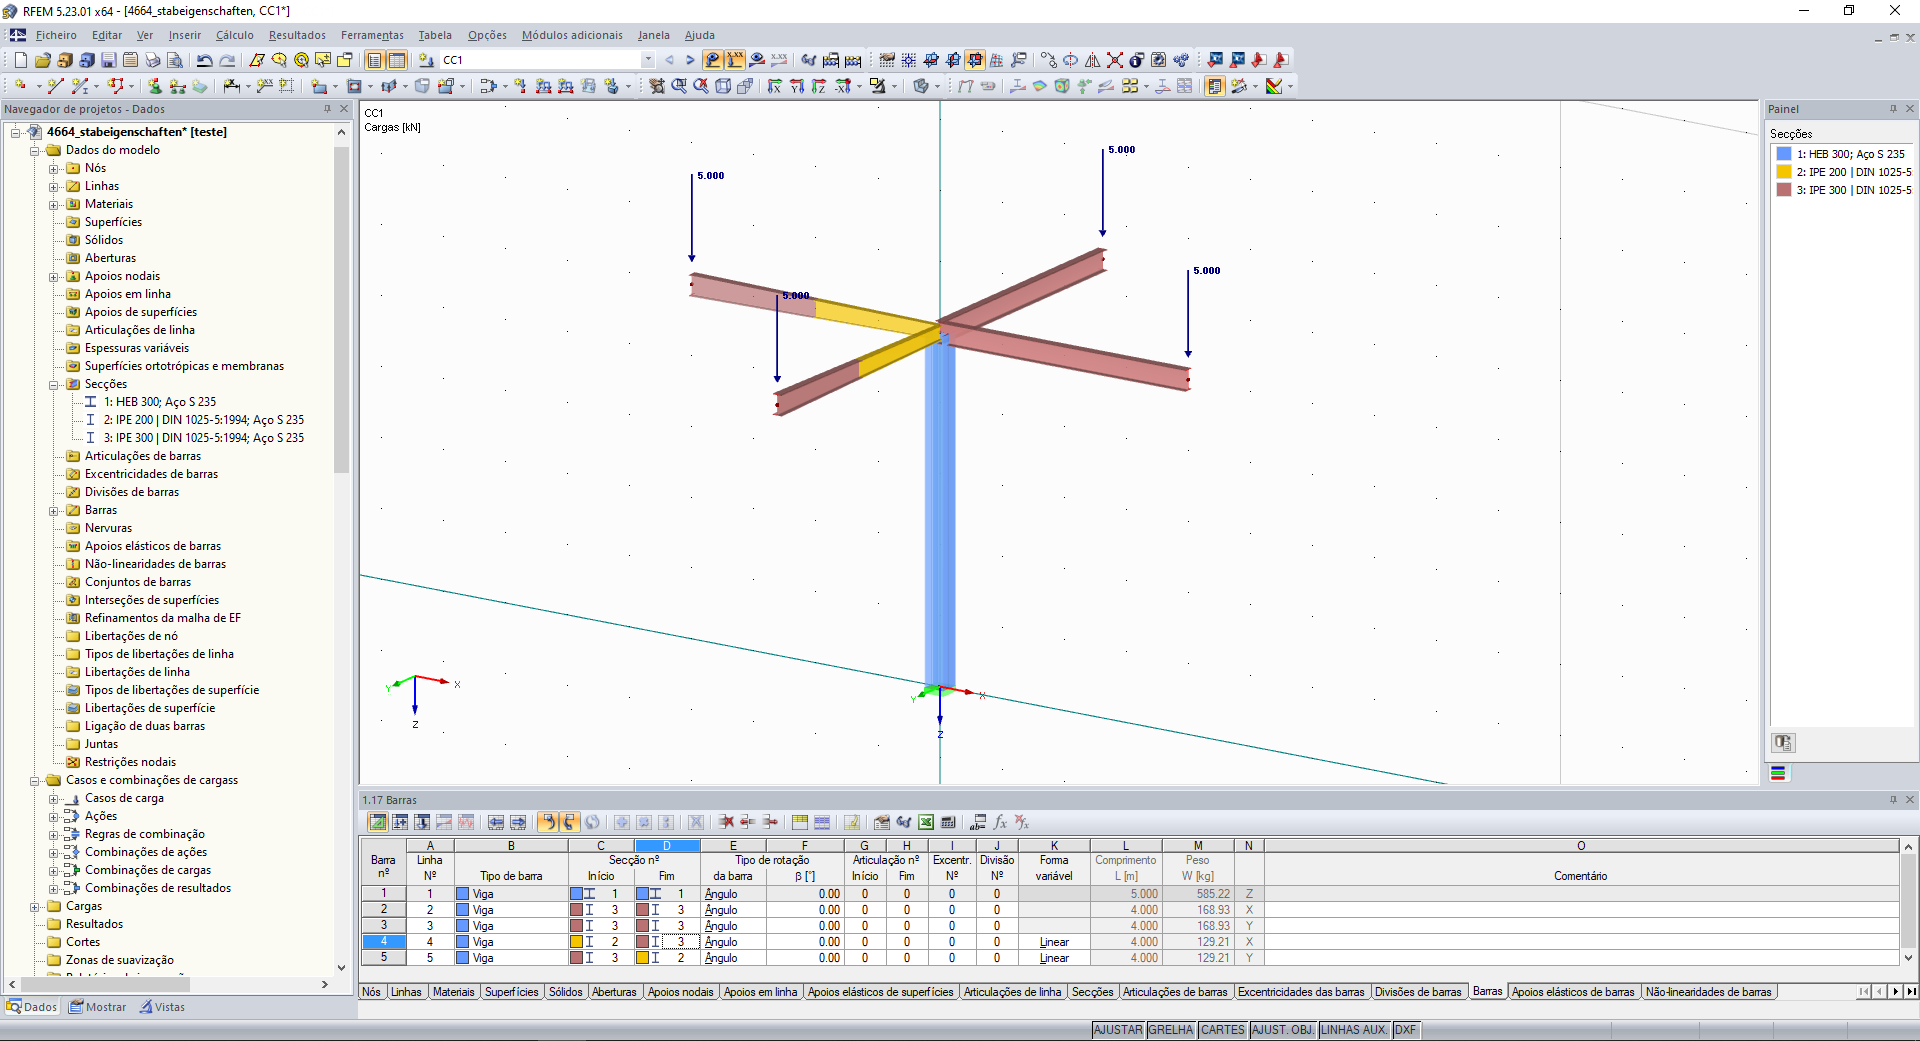Screen dimensions: 1920x1041
Task: Open the panel settings icon below legend
Action: tap(1783, 743)
